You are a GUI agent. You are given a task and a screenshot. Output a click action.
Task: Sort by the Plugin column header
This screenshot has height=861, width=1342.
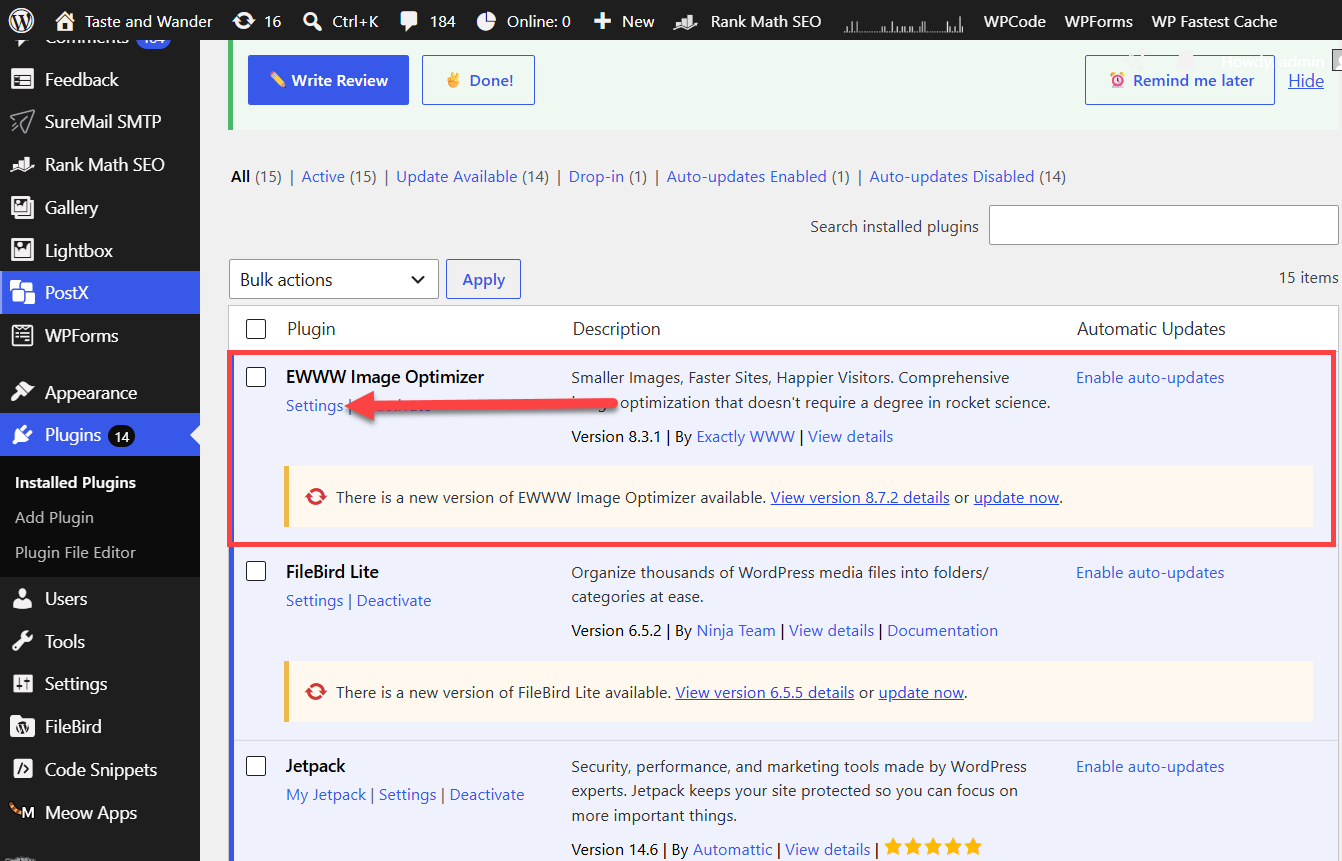coord(311,329)
